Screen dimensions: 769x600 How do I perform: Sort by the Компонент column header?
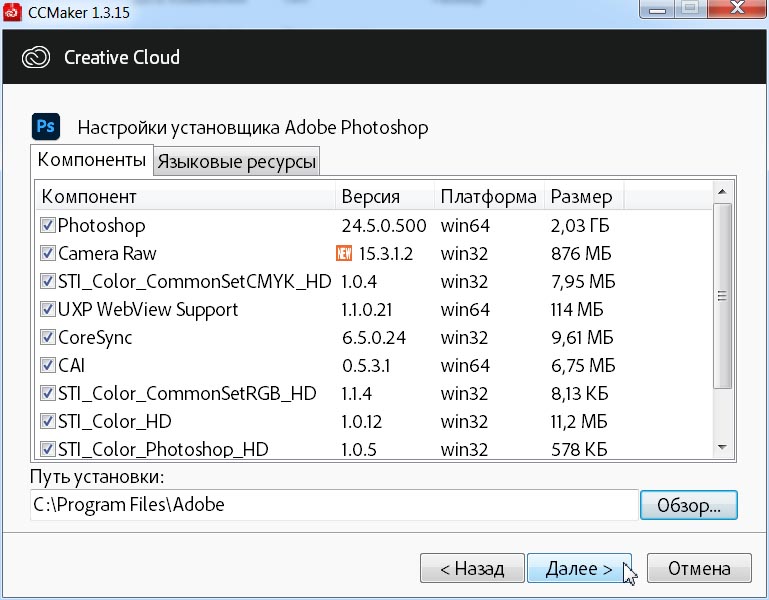tap(185, 196)
